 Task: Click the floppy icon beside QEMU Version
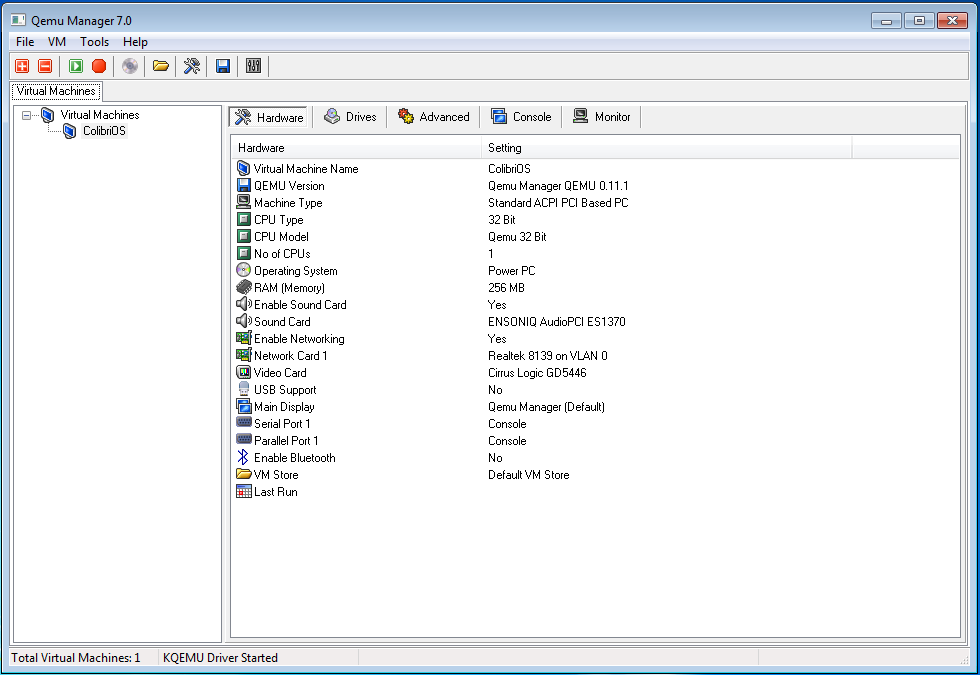click(244, 185)
